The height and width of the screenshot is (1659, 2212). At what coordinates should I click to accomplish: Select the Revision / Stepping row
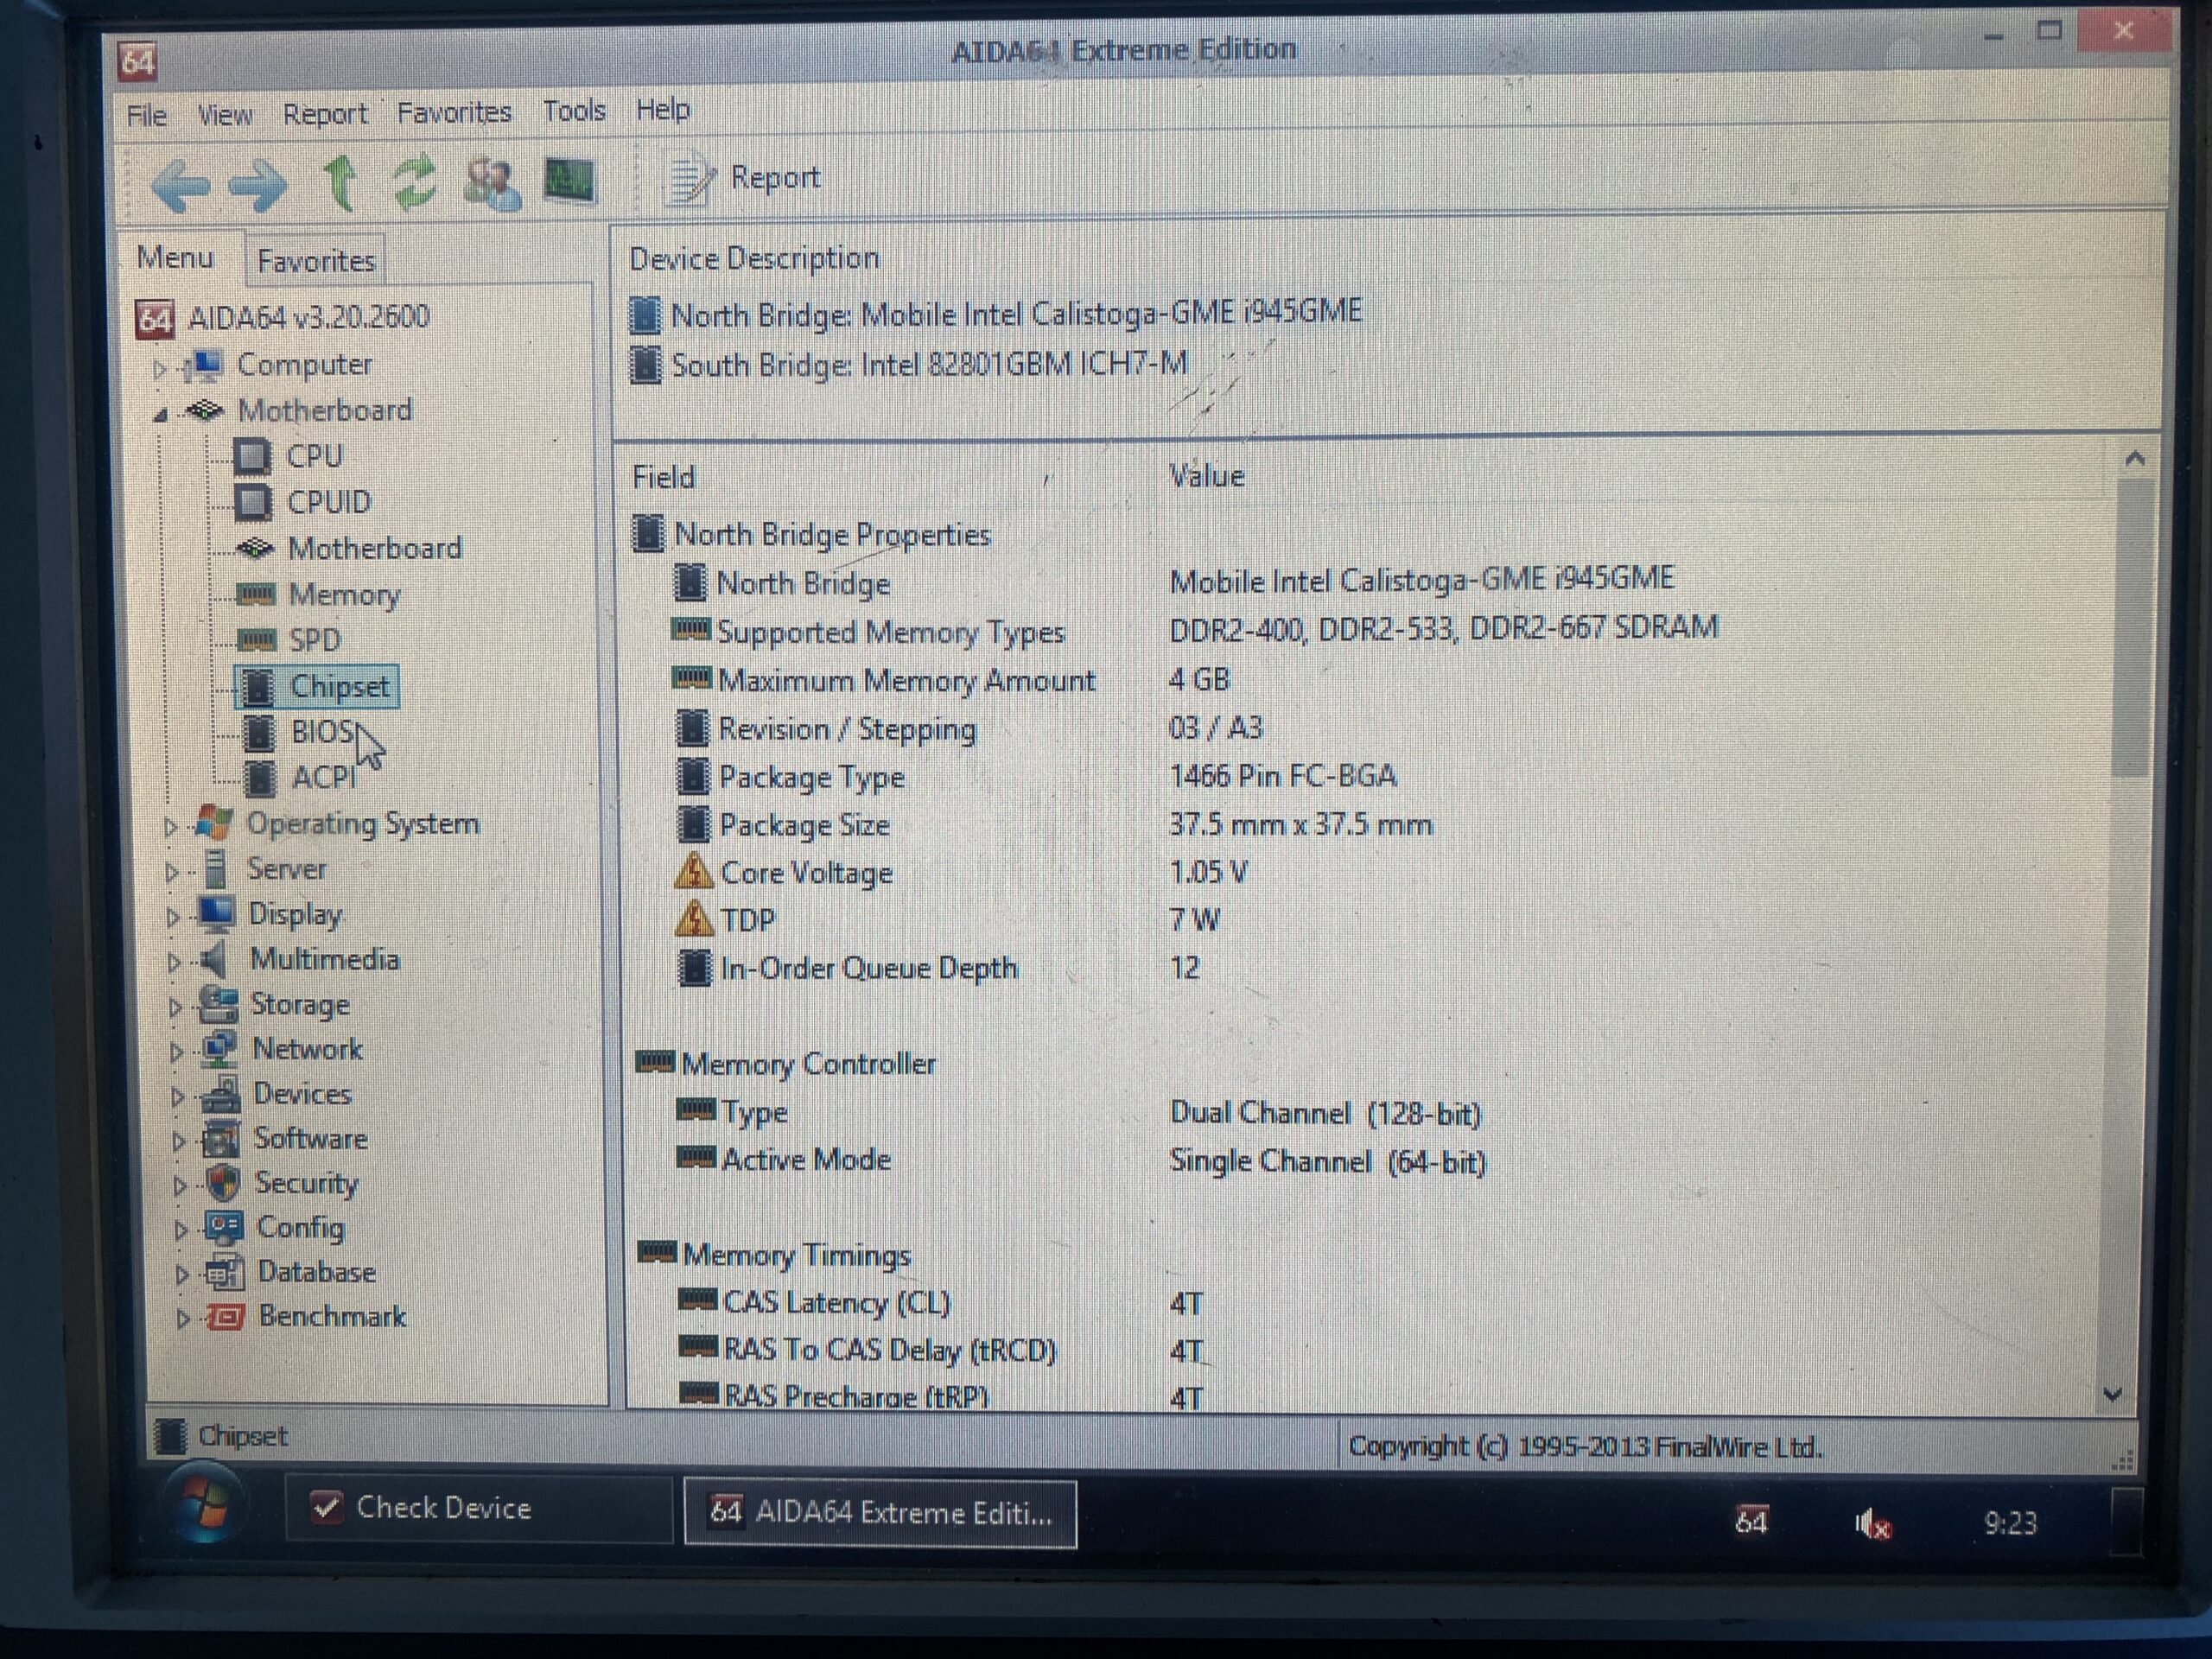(969, 728)
